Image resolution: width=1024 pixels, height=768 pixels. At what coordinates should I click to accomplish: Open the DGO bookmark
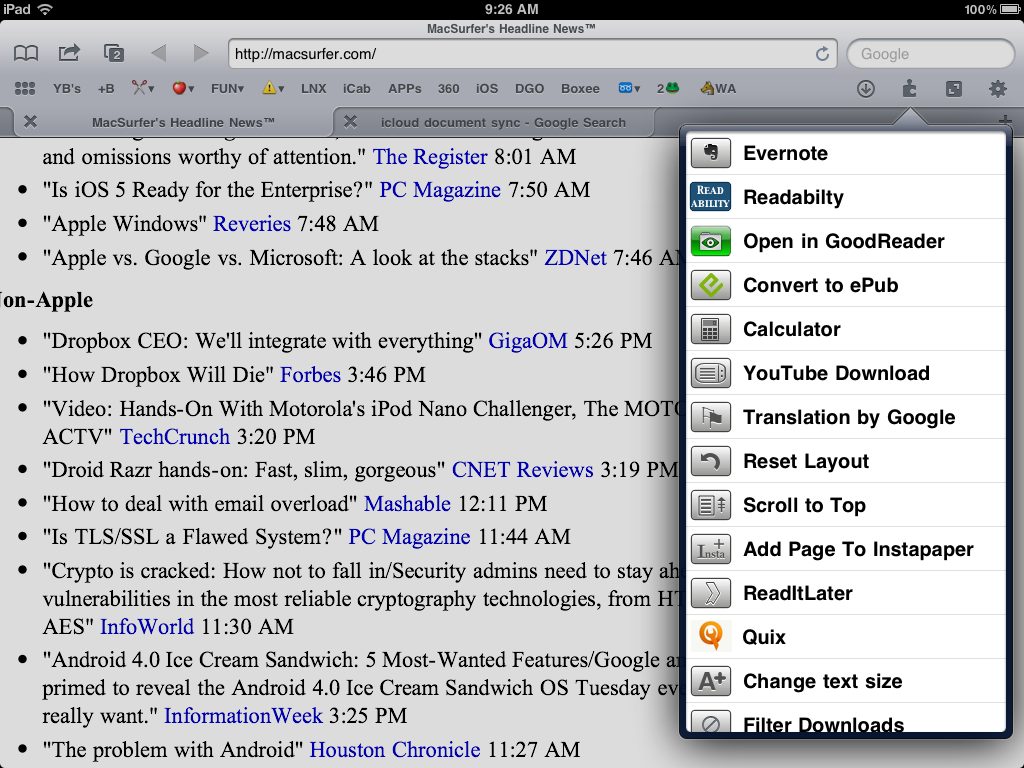click(529, 88)
